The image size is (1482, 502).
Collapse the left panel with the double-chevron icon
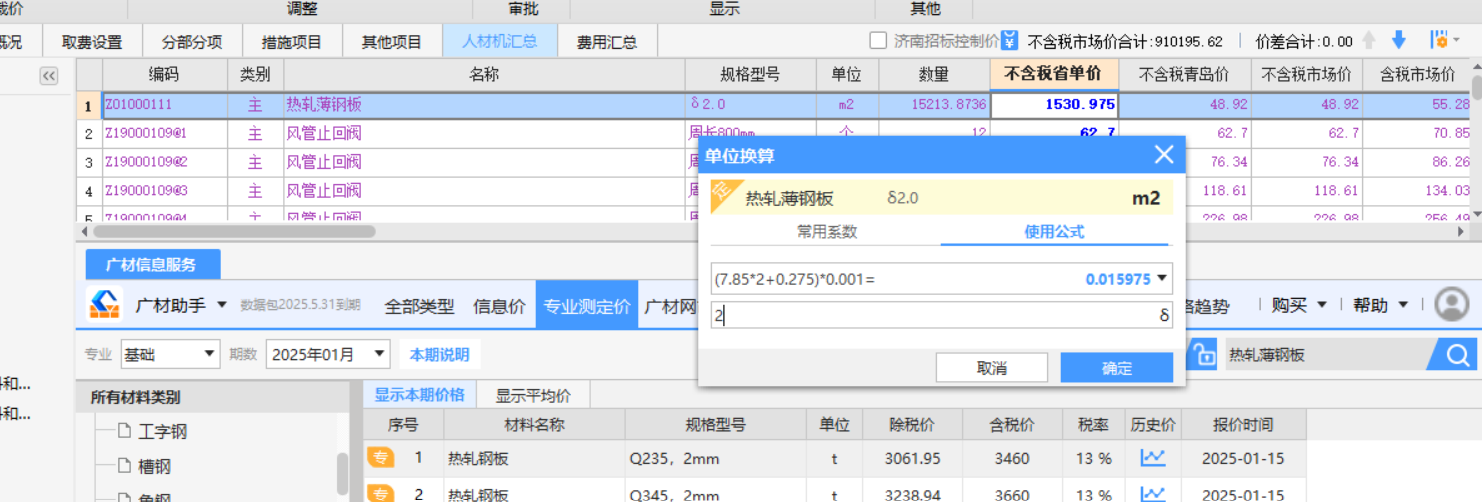coord(49,76)
